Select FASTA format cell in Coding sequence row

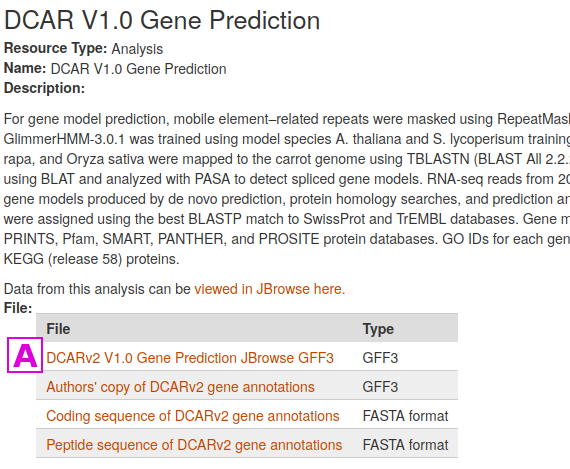pyautogui.click(x=405, y=416)
